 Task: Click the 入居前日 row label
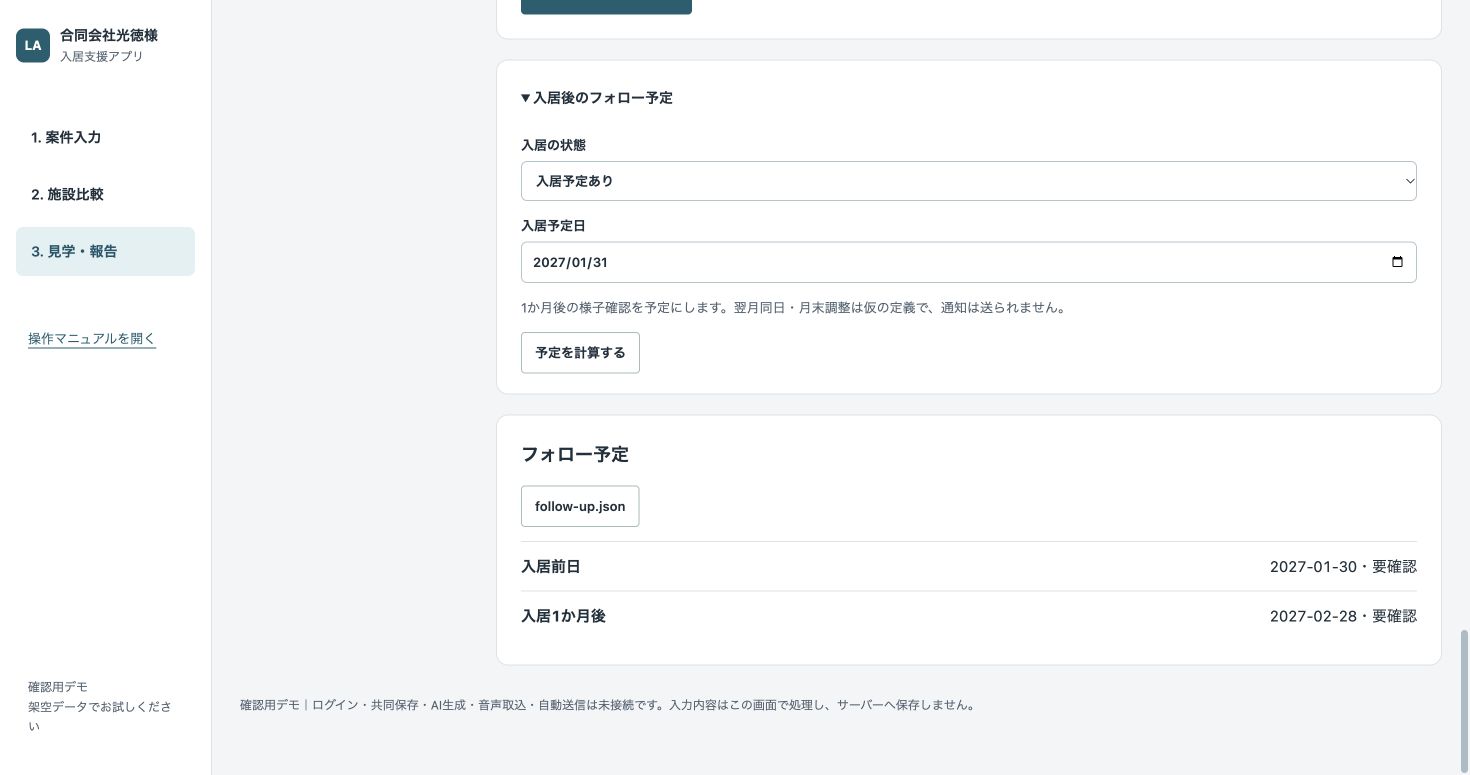[x=551, y=567]
